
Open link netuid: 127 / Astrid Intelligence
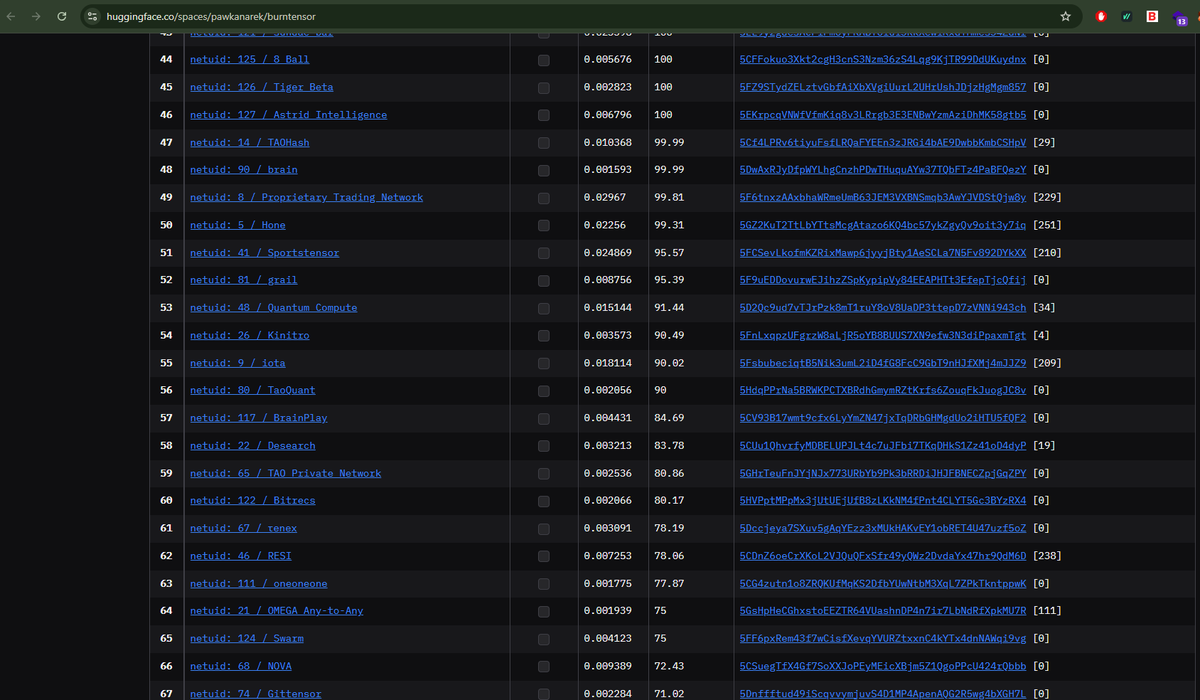point(288,115)
